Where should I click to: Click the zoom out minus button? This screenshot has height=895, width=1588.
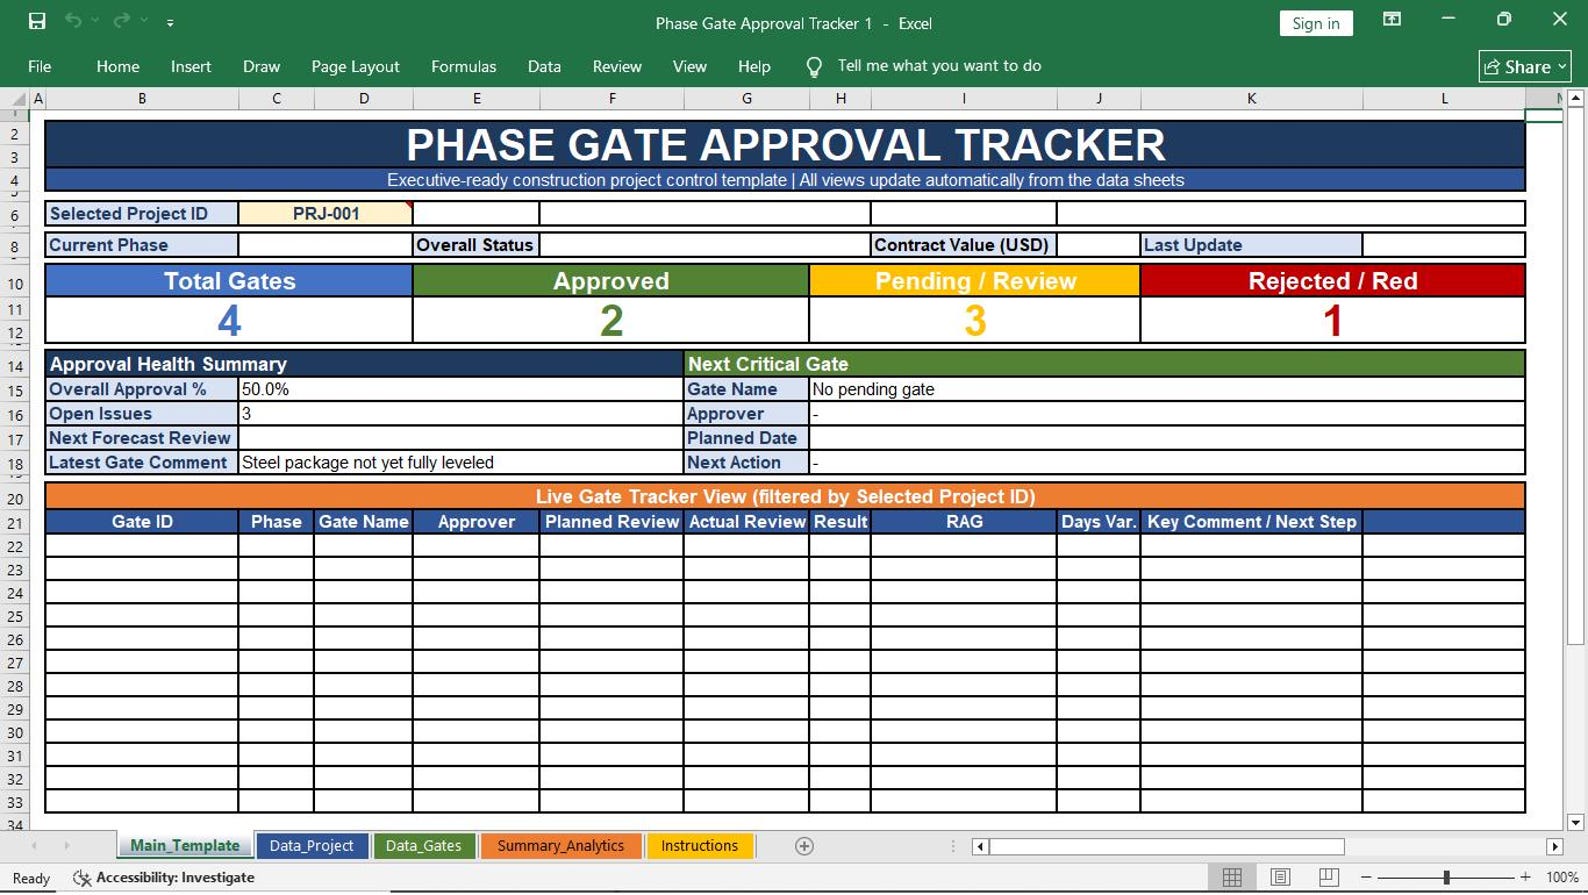[x=1366, y=877]
